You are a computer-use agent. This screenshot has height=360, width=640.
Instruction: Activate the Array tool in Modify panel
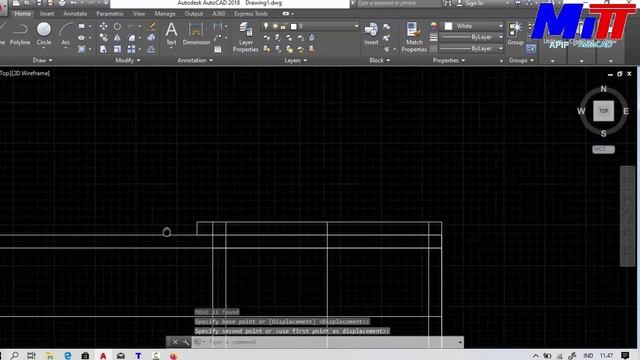point(131,49)
